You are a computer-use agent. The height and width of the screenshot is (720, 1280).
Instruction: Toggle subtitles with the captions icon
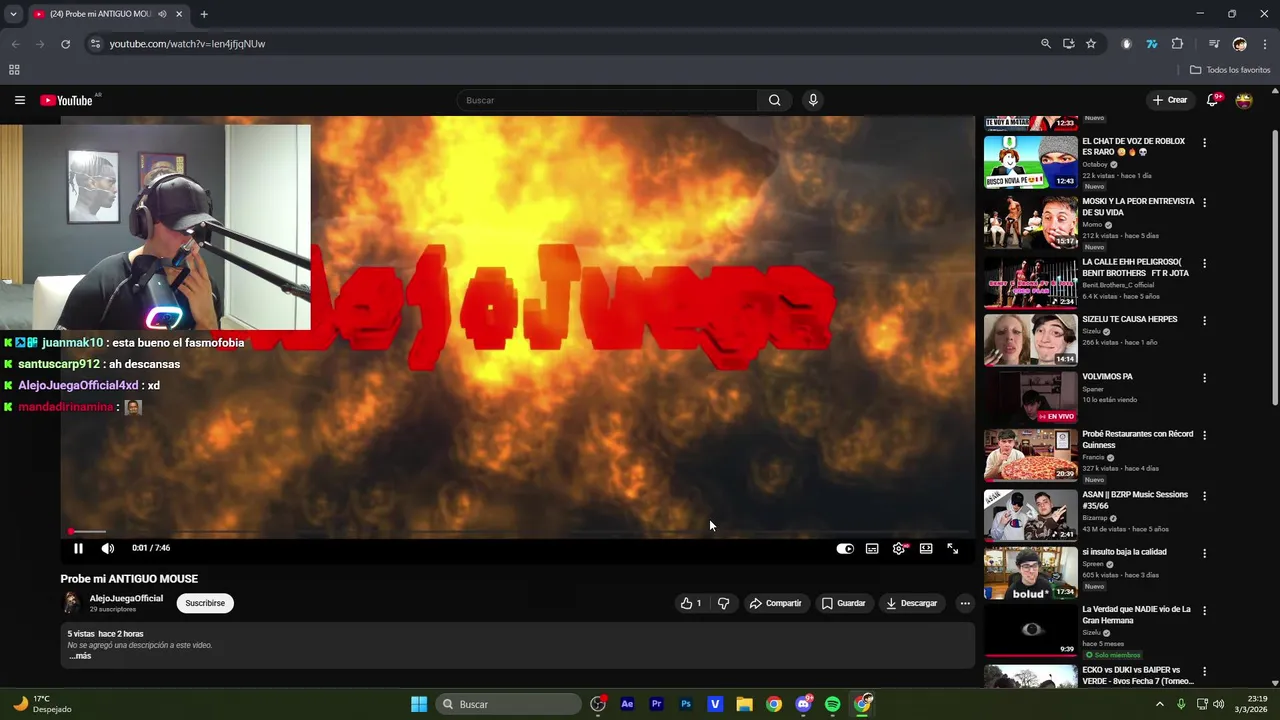coord(872,548)
